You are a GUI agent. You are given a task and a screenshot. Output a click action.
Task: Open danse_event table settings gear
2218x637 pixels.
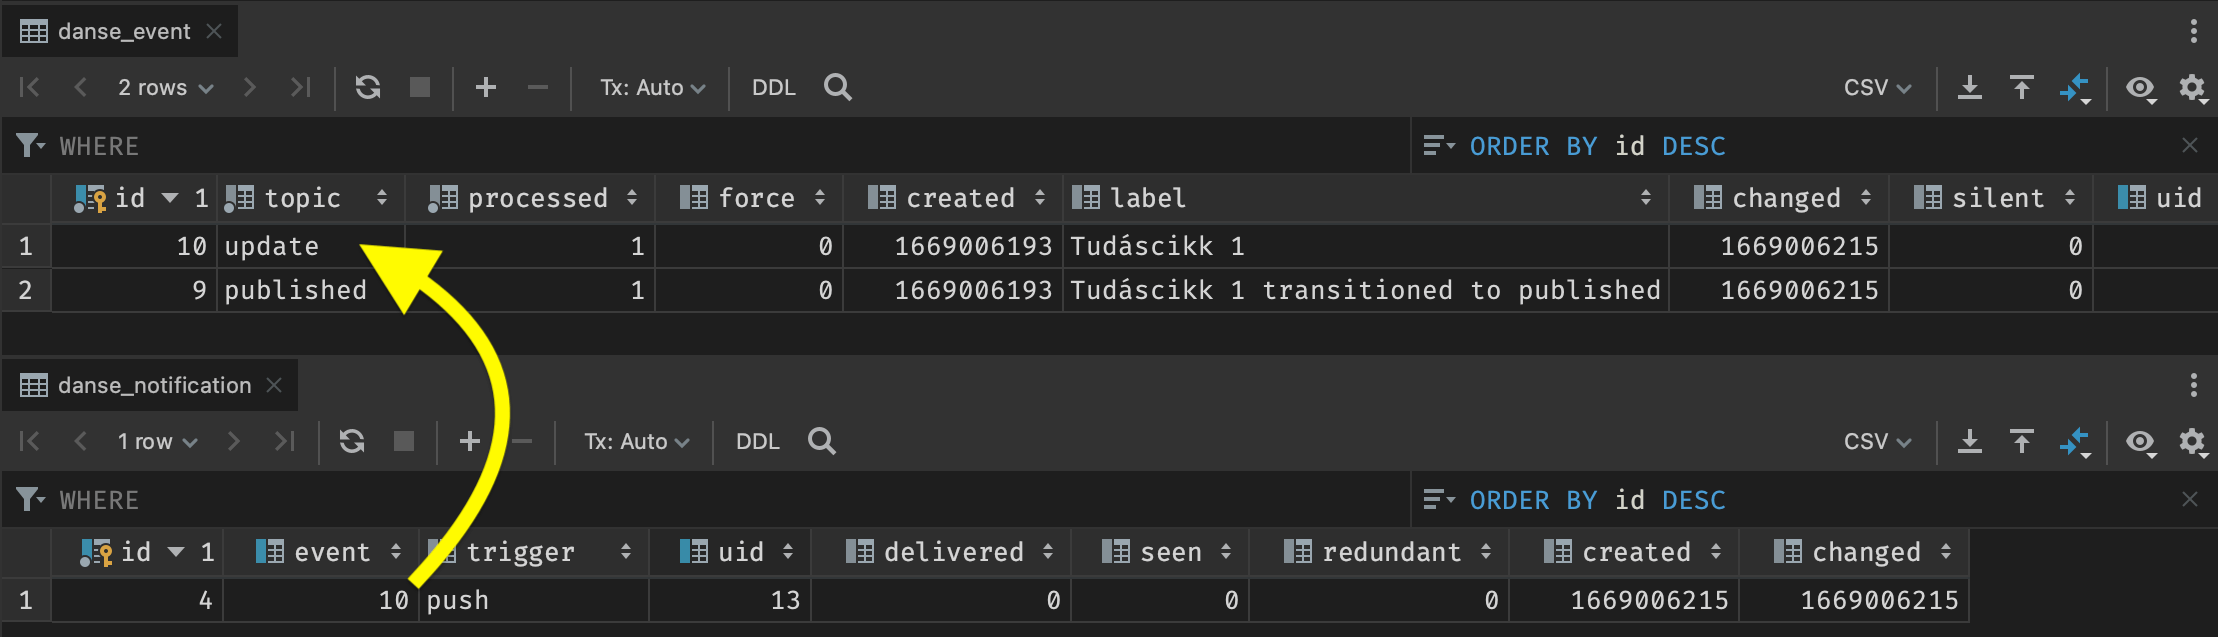coord(2192,88)
